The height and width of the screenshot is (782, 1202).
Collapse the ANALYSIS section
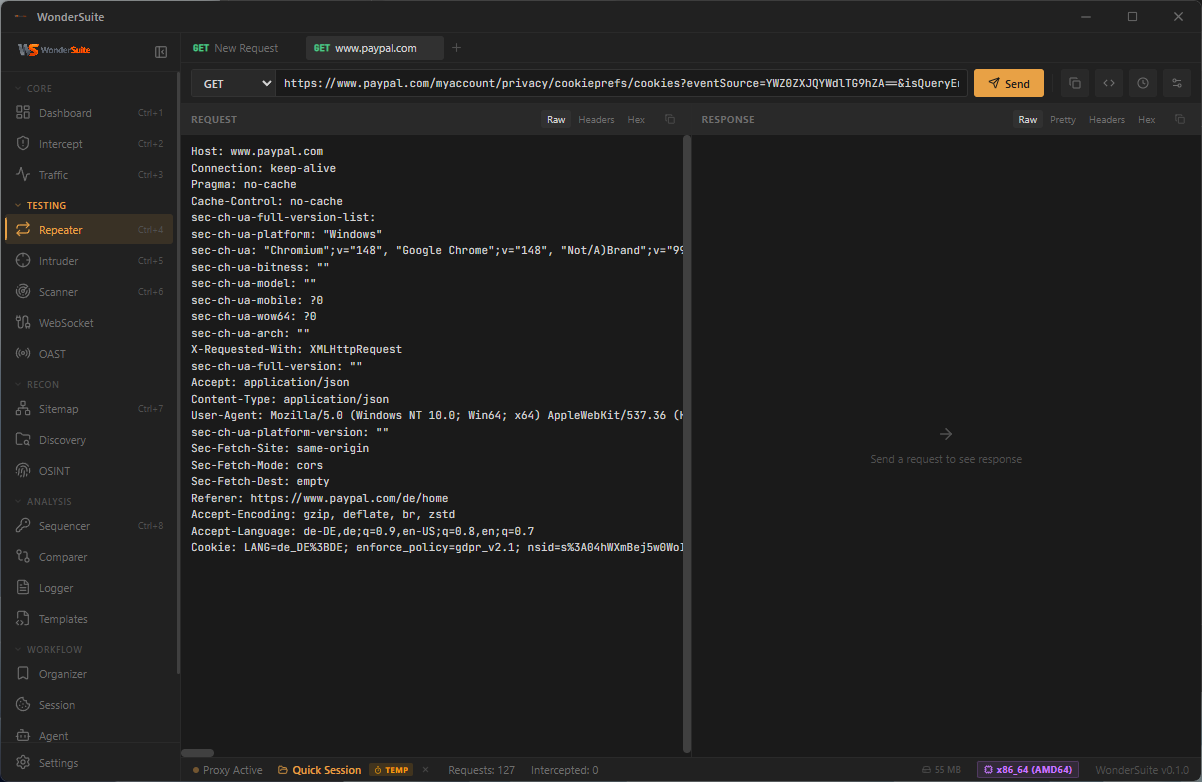[42, 501]
